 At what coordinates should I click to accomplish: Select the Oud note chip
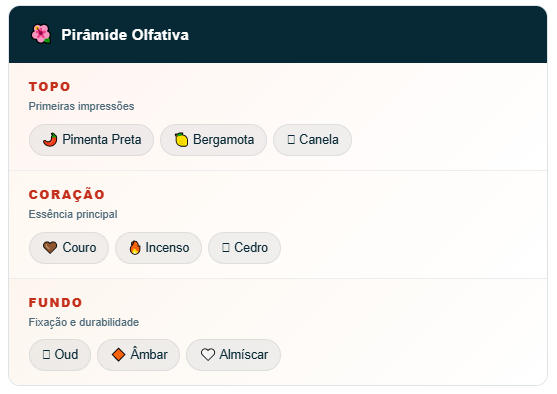[60, 355]
